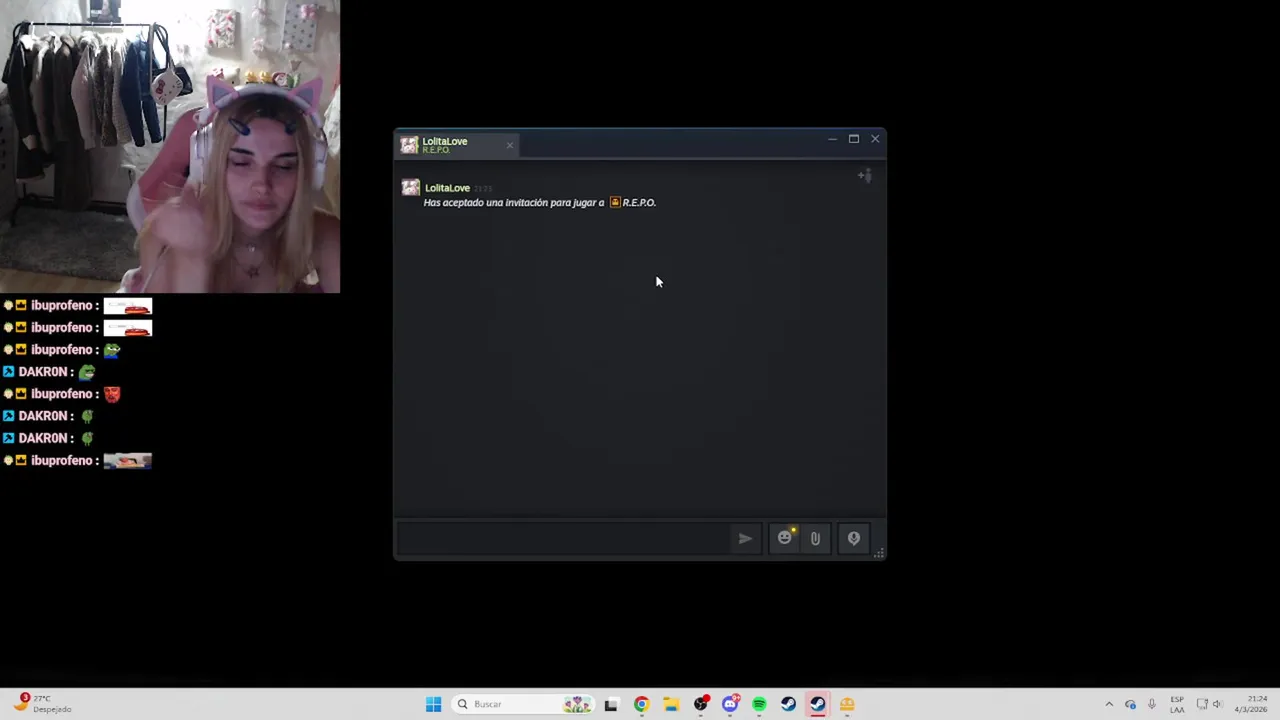The width and height of the screenshot is (1280, 720).
Task: Click the highlighted Steam chat taskbar icon
Action: tap(818, 704)
